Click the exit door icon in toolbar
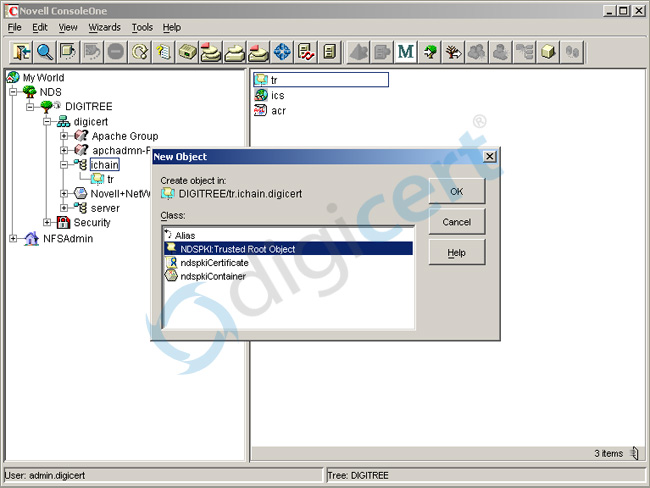This screenshot has height=488, width=650. (21, 51)
